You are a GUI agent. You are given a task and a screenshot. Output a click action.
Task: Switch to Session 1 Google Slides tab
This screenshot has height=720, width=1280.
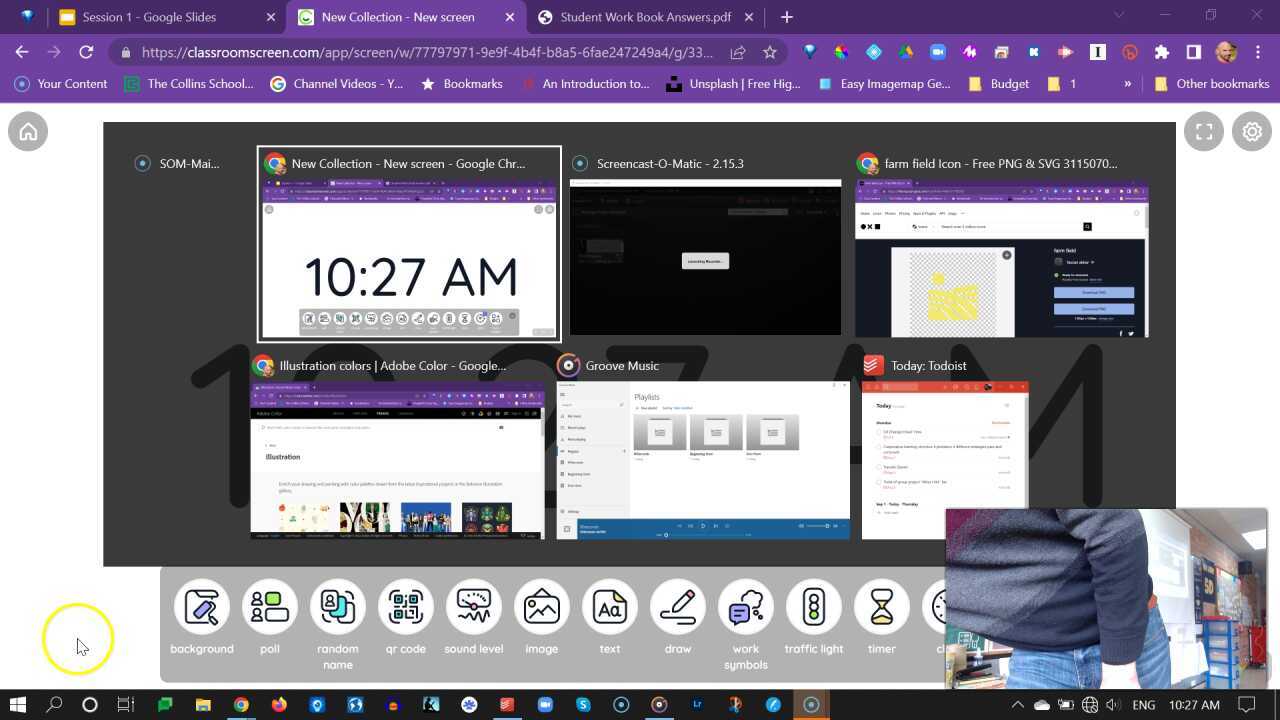(x=150, y=17)
